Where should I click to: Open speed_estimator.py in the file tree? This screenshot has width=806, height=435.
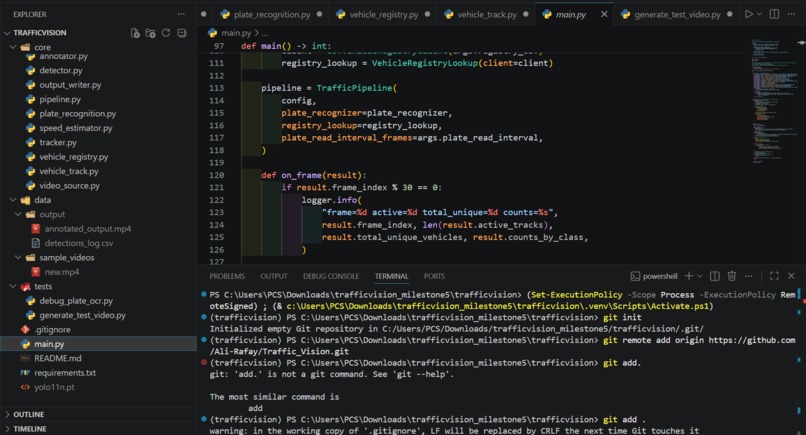(x=76, y=128)
